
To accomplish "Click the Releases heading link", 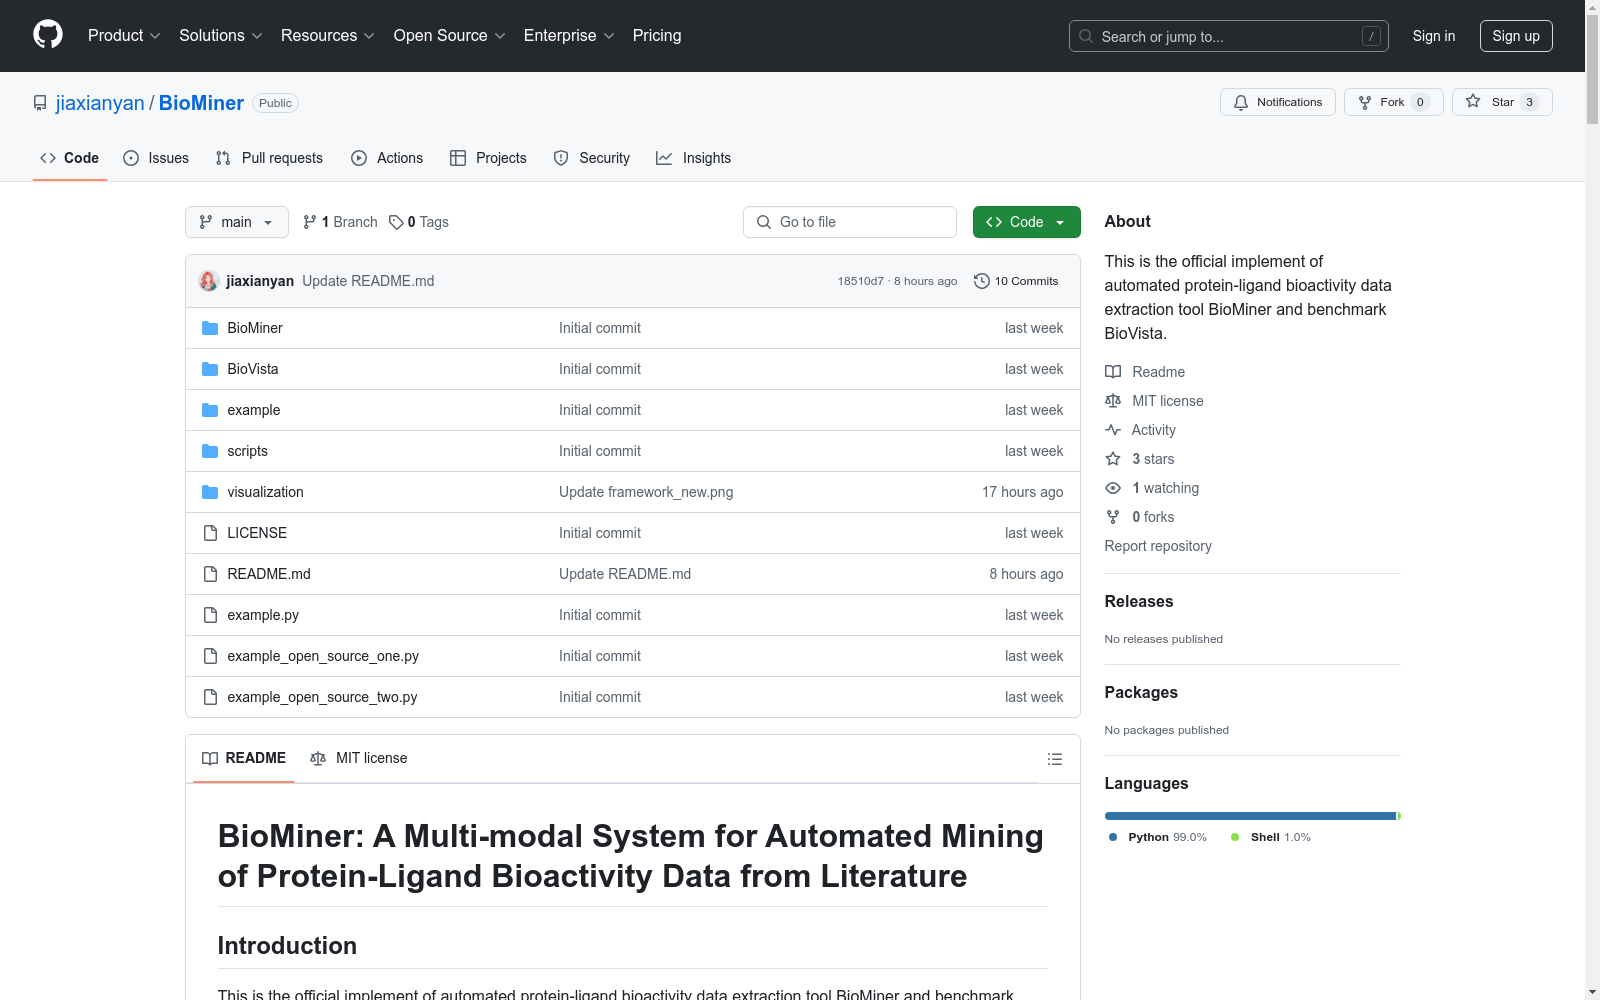I will 1139,601.
